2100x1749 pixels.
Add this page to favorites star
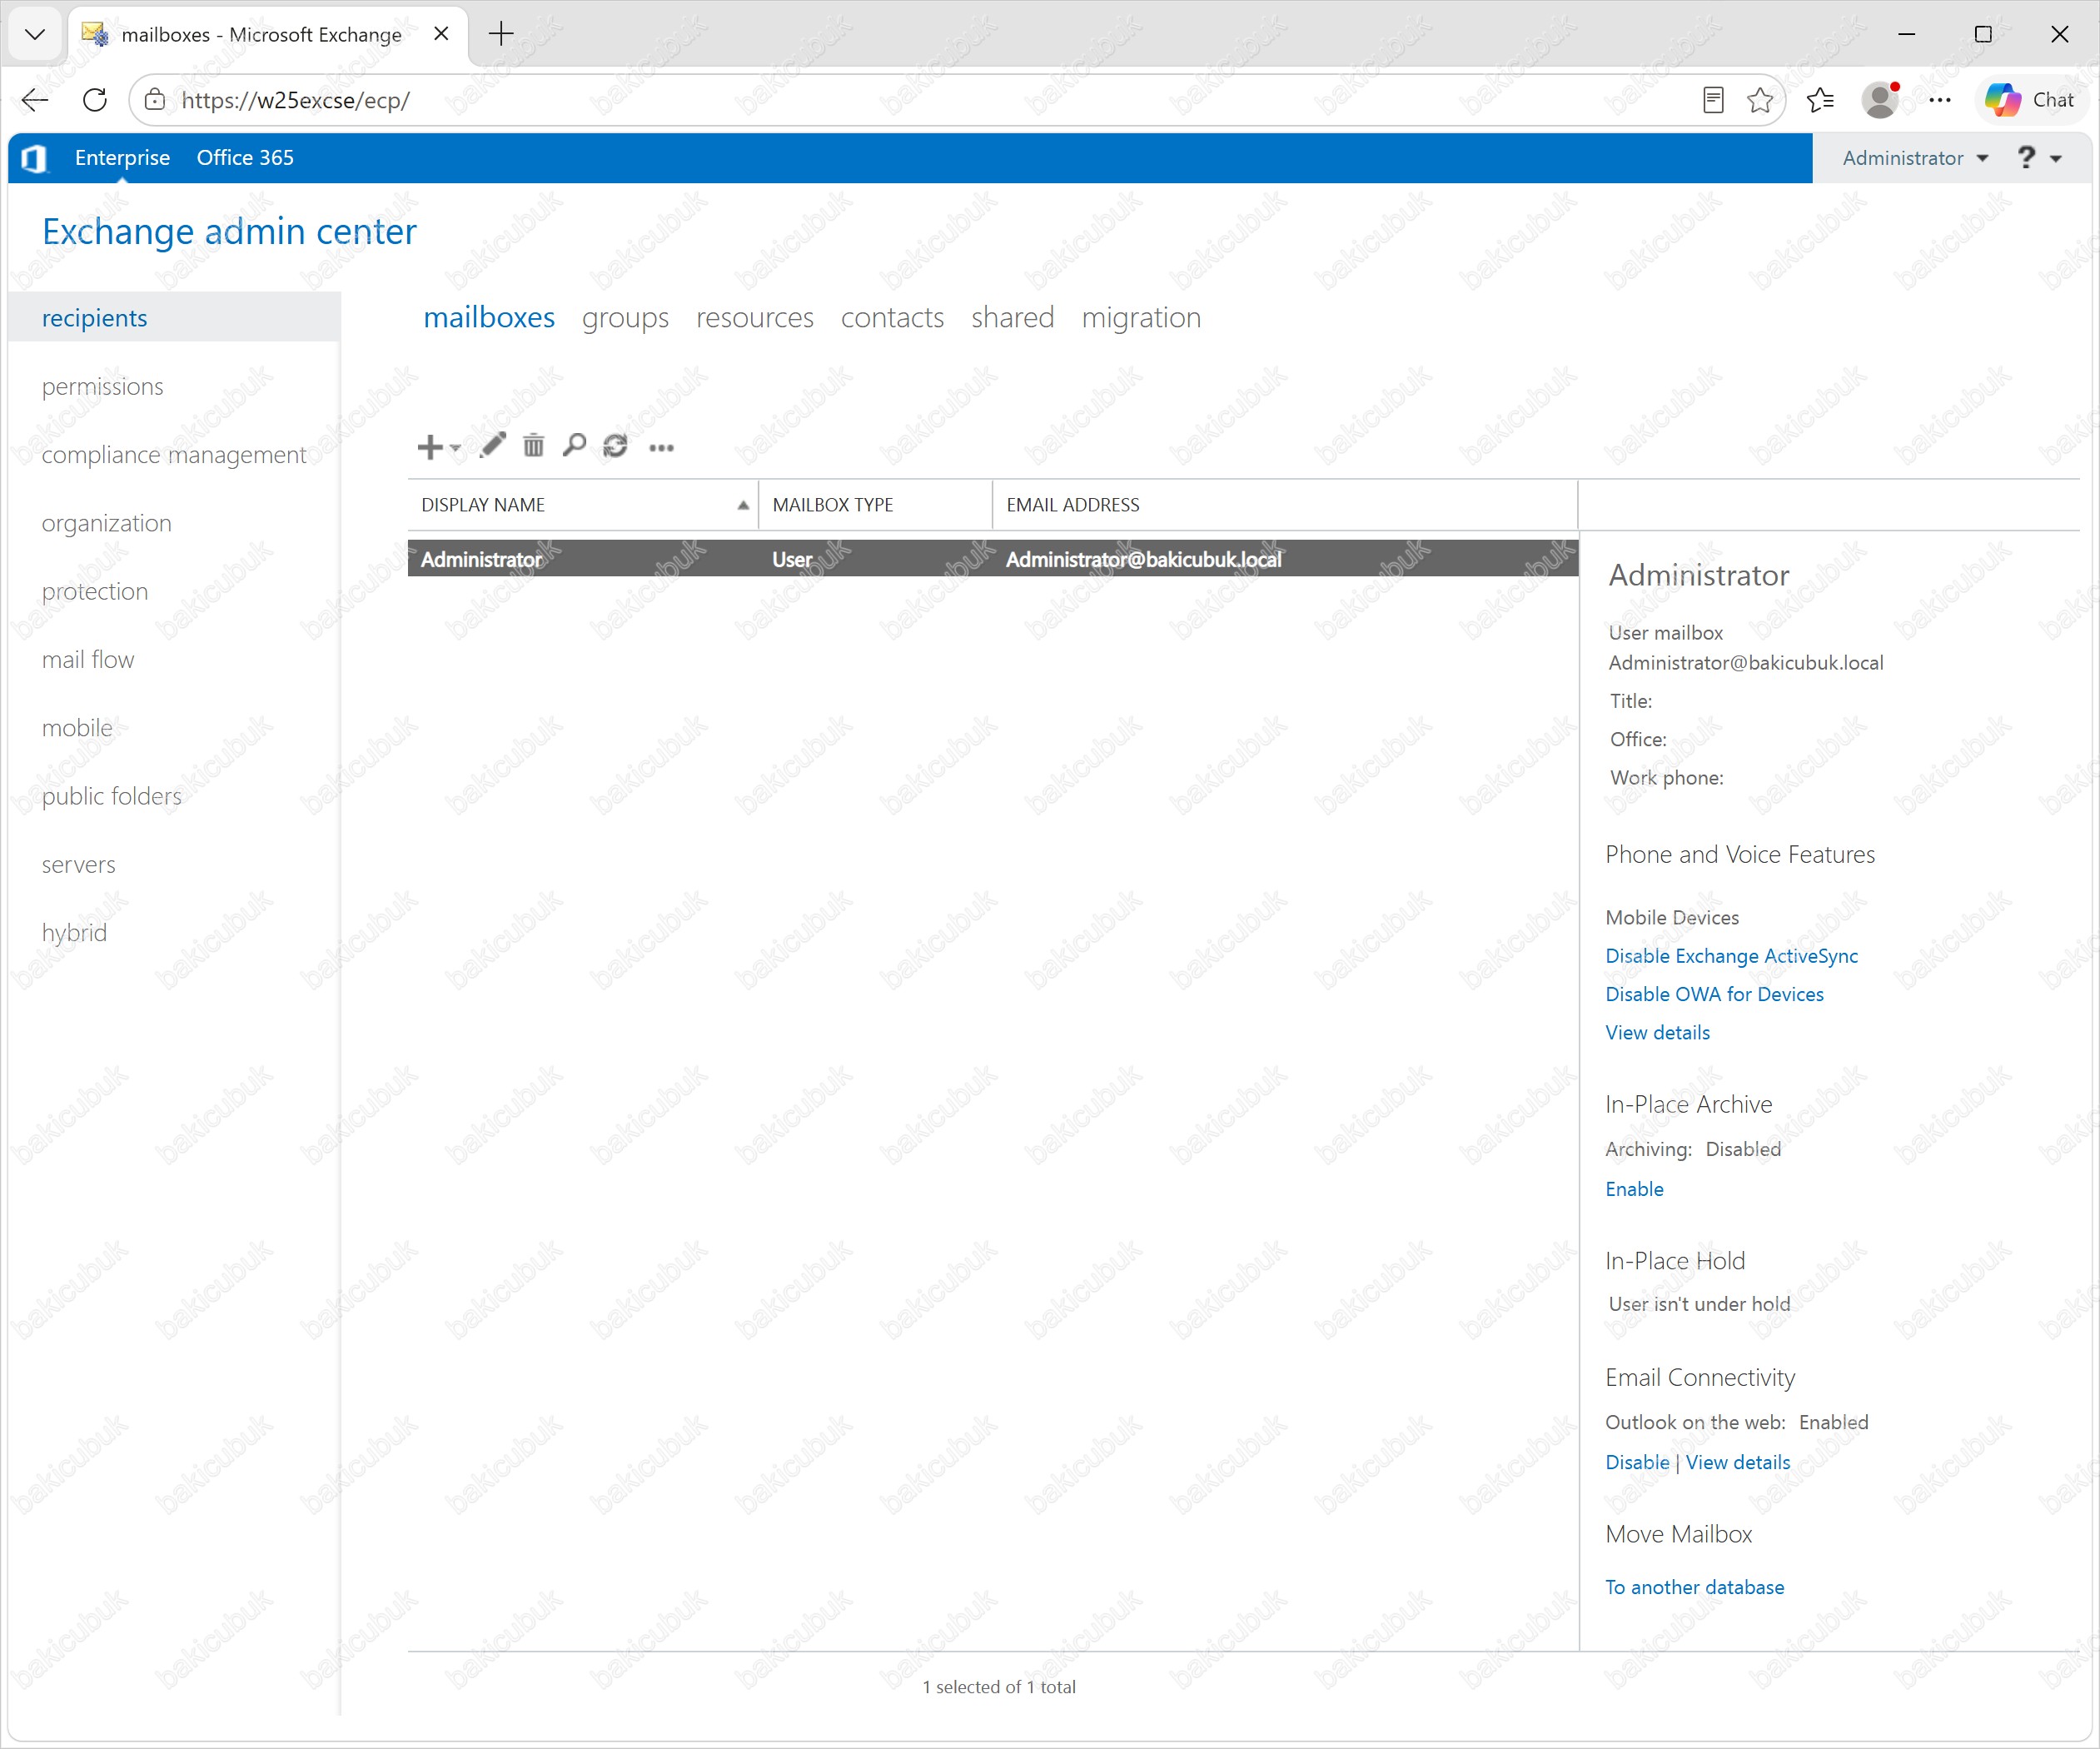click(x=1760, y=100)
